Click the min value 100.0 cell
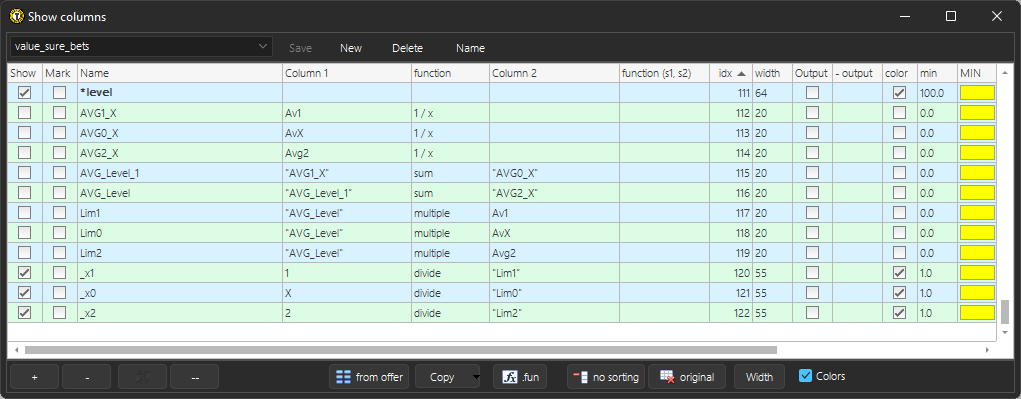The image size is (1021, 399). coord(938,92)
